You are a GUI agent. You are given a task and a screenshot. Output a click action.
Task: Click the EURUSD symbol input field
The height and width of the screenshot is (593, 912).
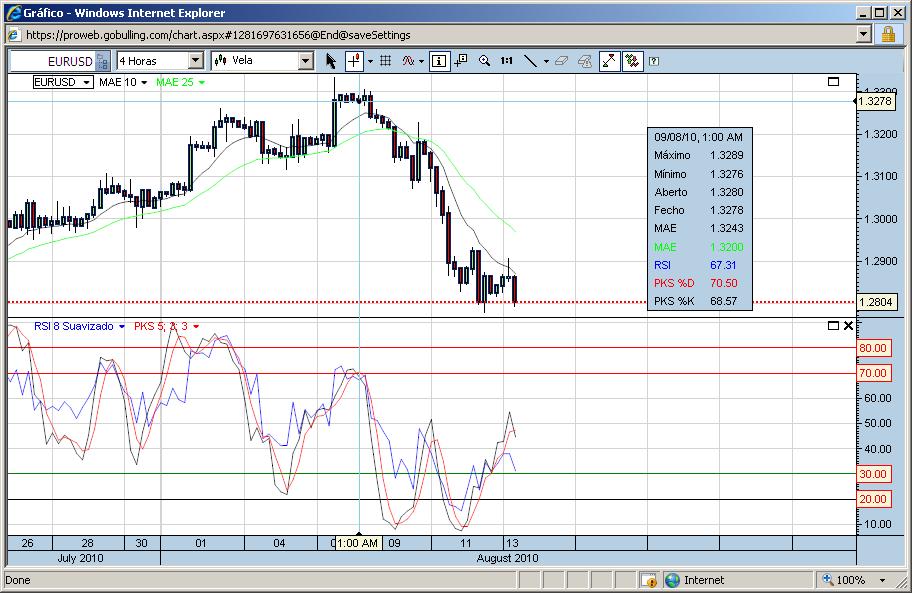pos(53,61)
